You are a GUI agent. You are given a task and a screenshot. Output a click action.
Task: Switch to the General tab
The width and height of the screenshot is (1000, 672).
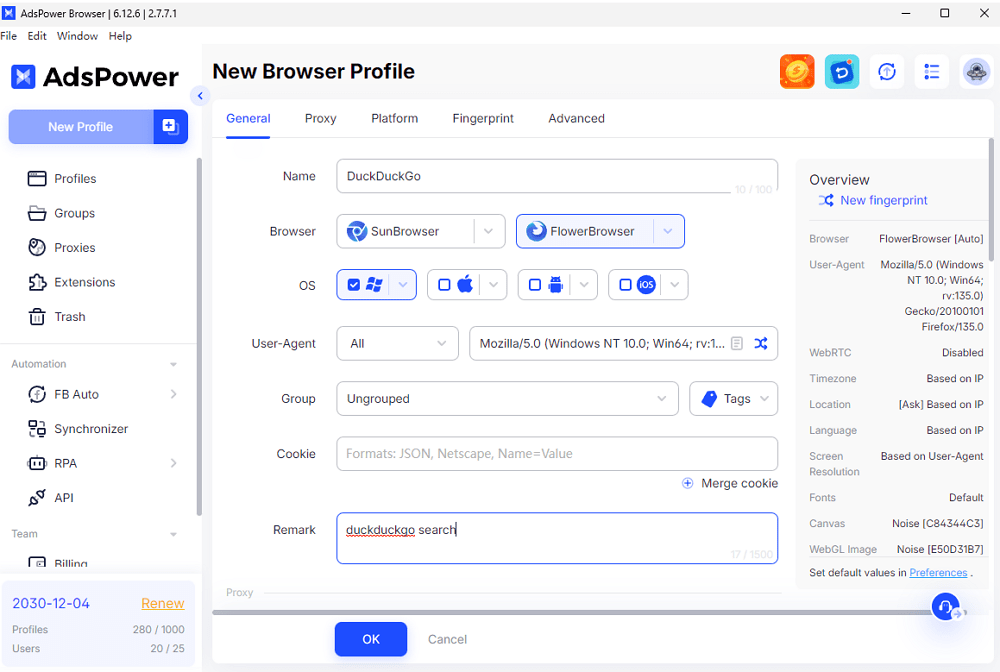point(248,118)
